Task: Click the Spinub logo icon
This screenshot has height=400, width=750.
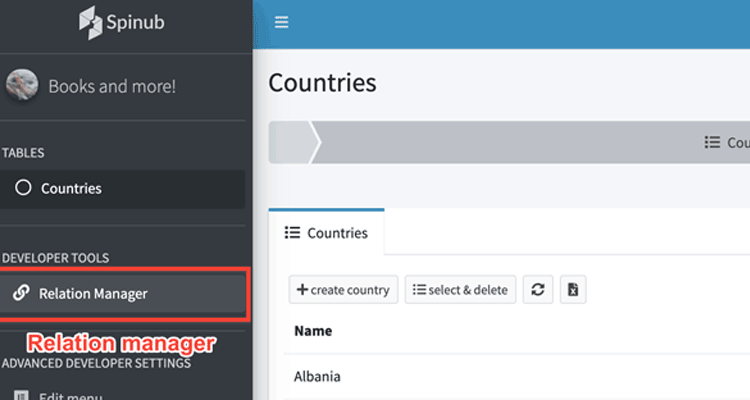Action: (x=91, y=23)
